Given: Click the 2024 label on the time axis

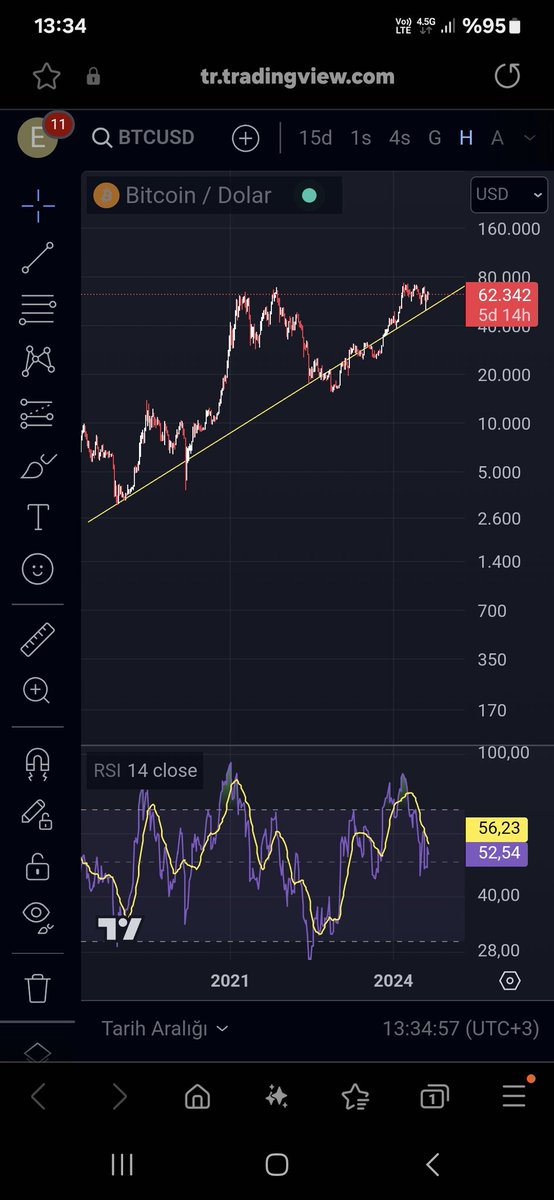Looking at the screenshot, I should (393, 981).
